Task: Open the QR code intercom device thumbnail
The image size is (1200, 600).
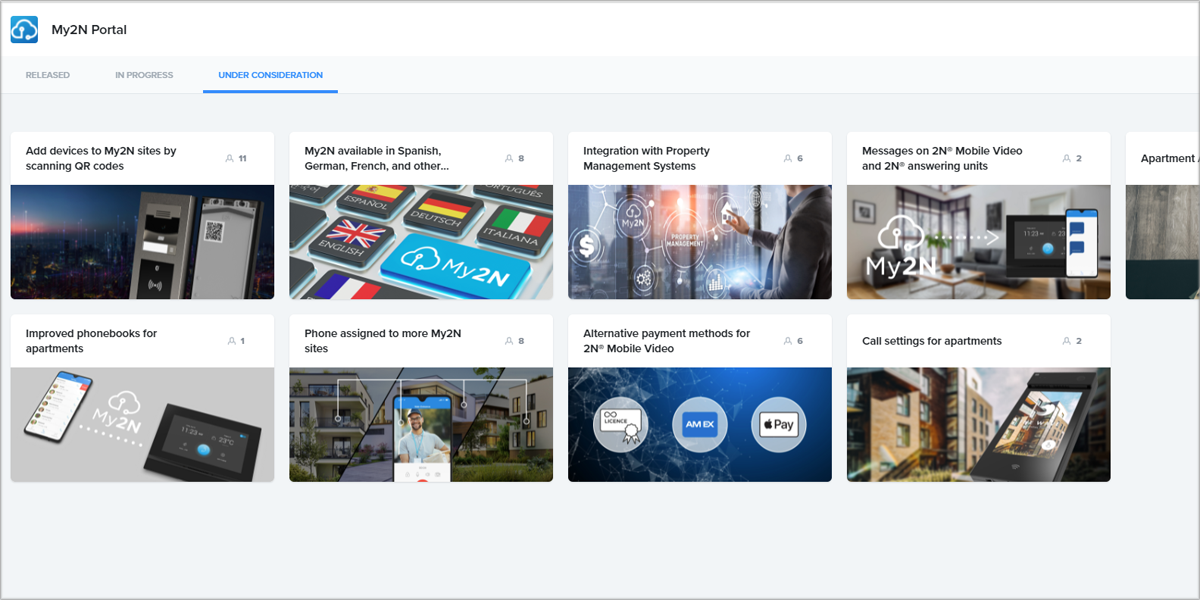Action: (142, 242)
